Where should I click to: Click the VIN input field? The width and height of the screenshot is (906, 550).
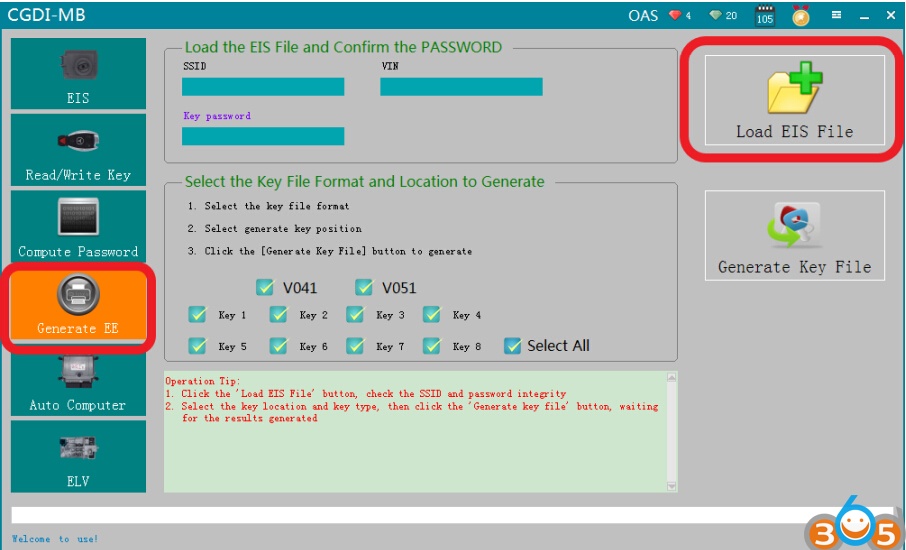point(461,87)
